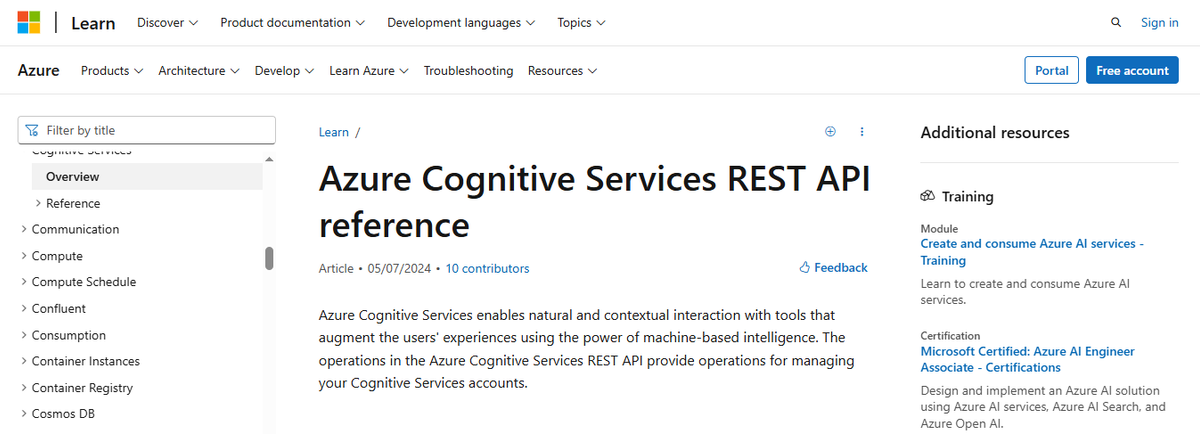Open the more actions vertical dots menu
The image size is (1200, 434).
862,131
